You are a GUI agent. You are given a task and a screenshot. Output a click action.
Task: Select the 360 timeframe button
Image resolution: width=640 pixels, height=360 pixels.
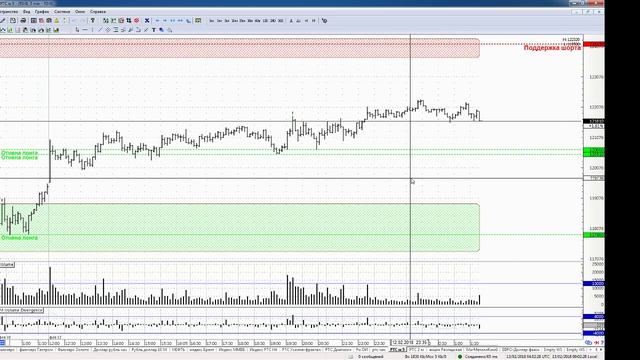click(280, 20)
